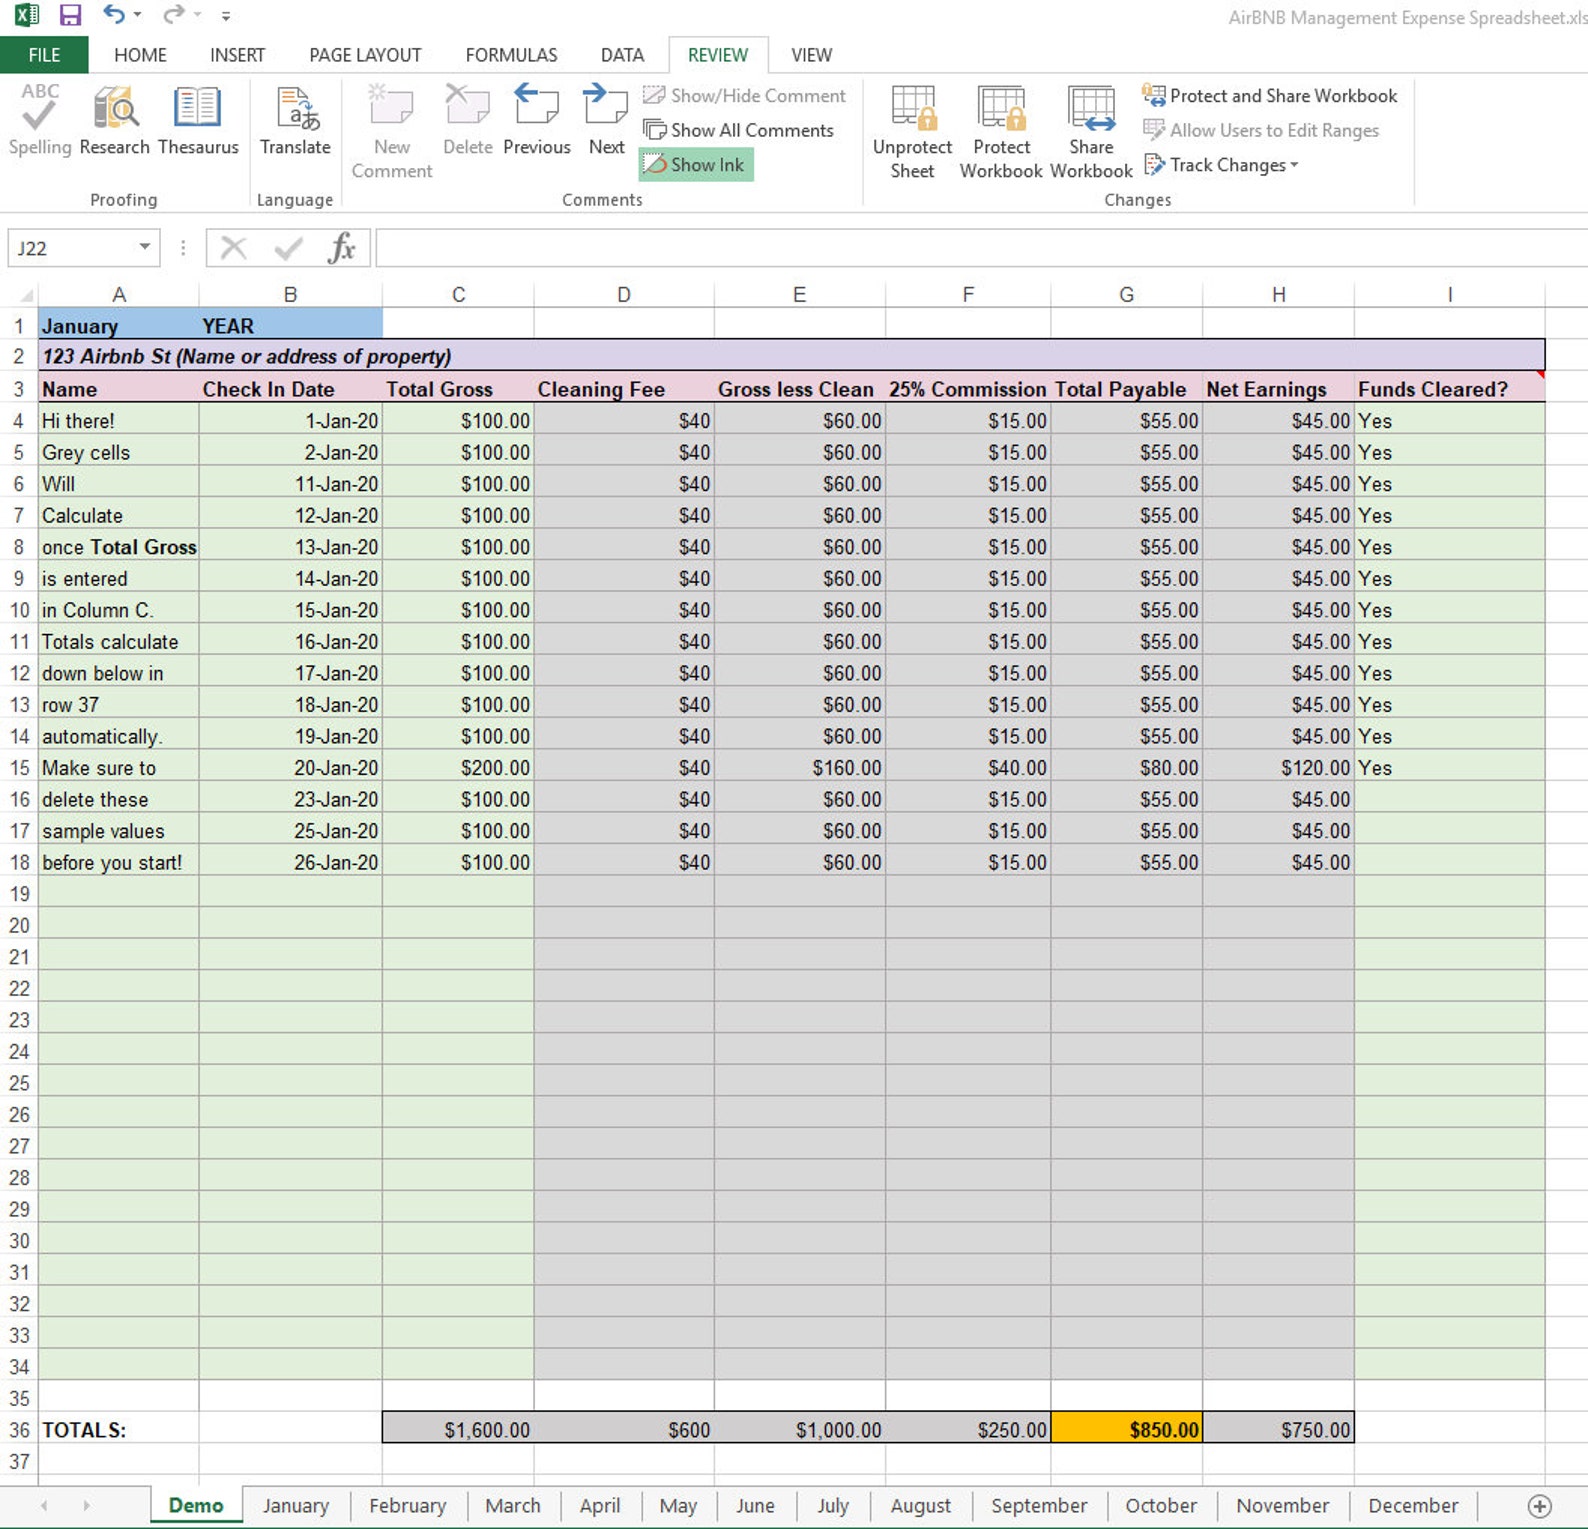Click the 123 Airbnb St address cell
1588x1529 pixels.
[792, 356]
